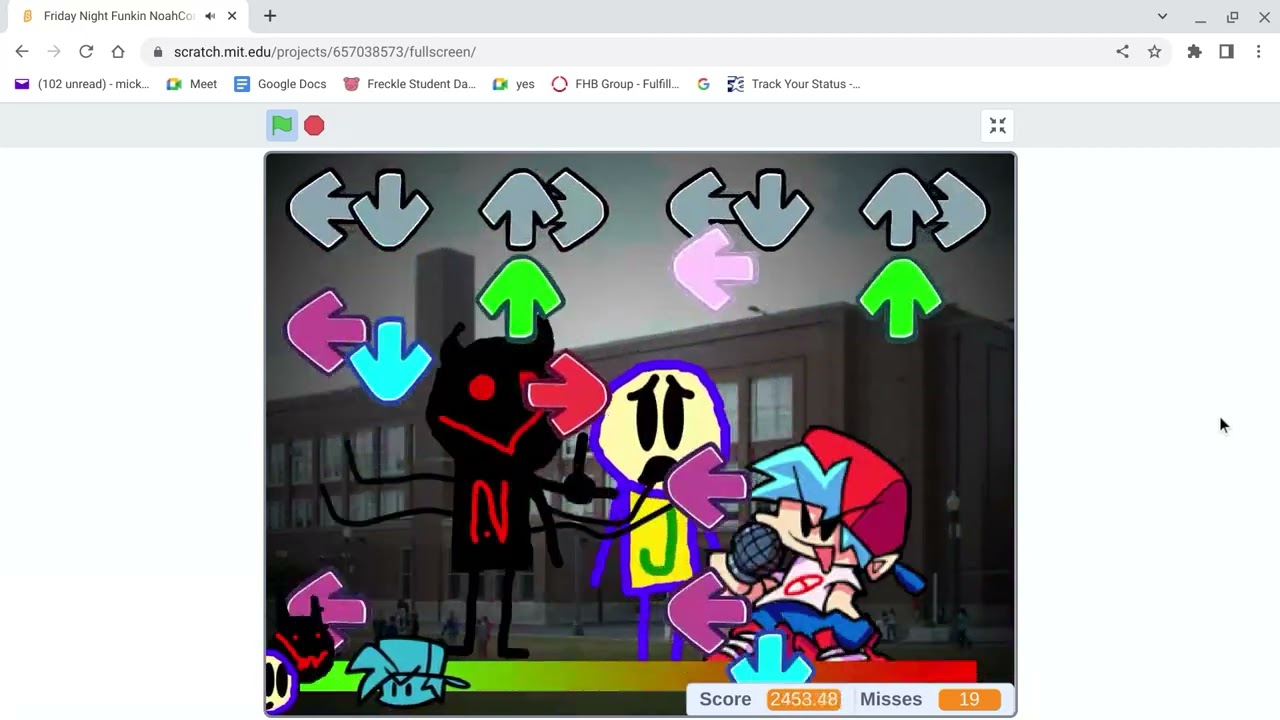The image size is (1280, 720).
Task: Open the browser side panel
Action: (x=1226, y=52)
